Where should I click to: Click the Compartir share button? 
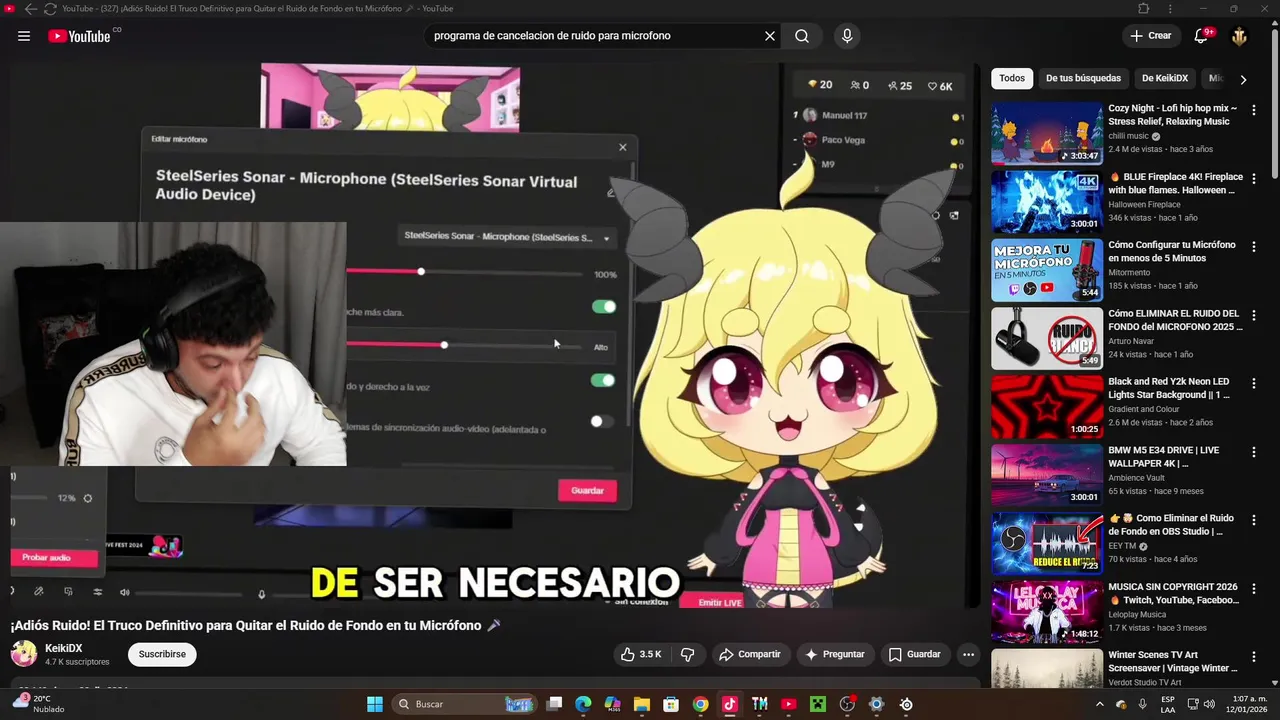click(749, 654)
